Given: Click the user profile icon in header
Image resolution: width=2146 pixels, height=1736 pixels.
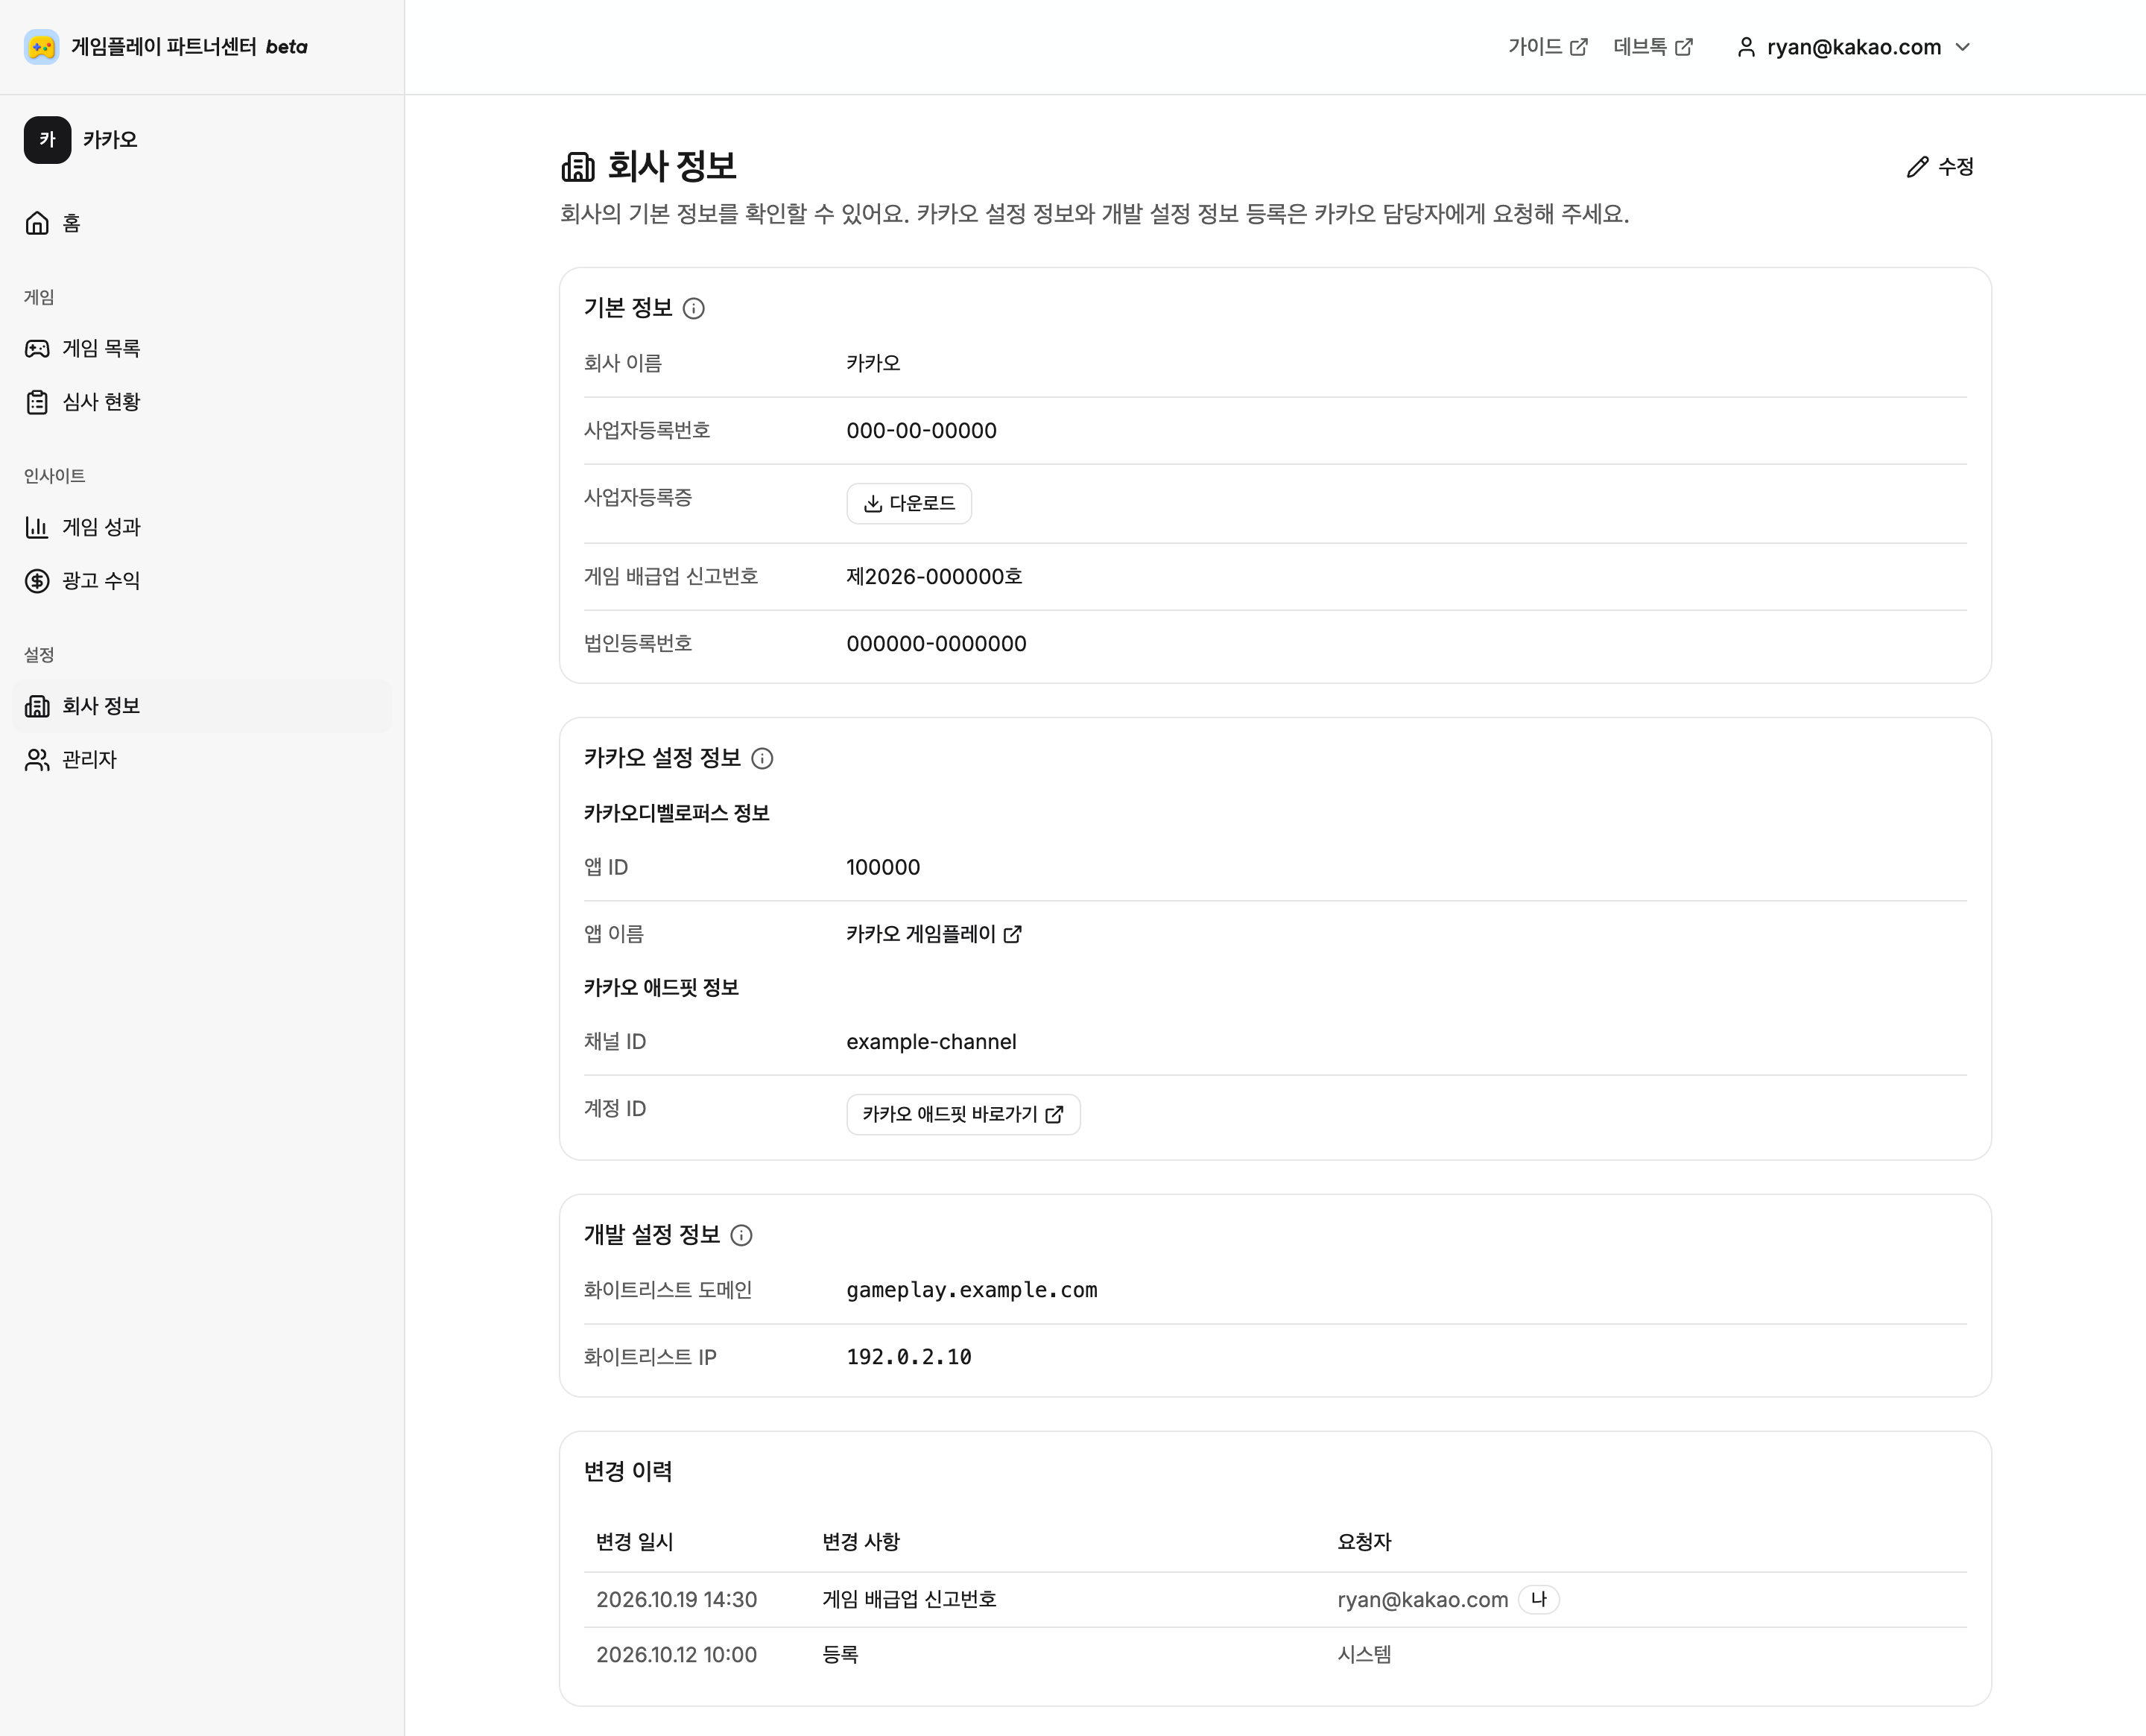Looking at the screenshot, I should coord(1746,47).
